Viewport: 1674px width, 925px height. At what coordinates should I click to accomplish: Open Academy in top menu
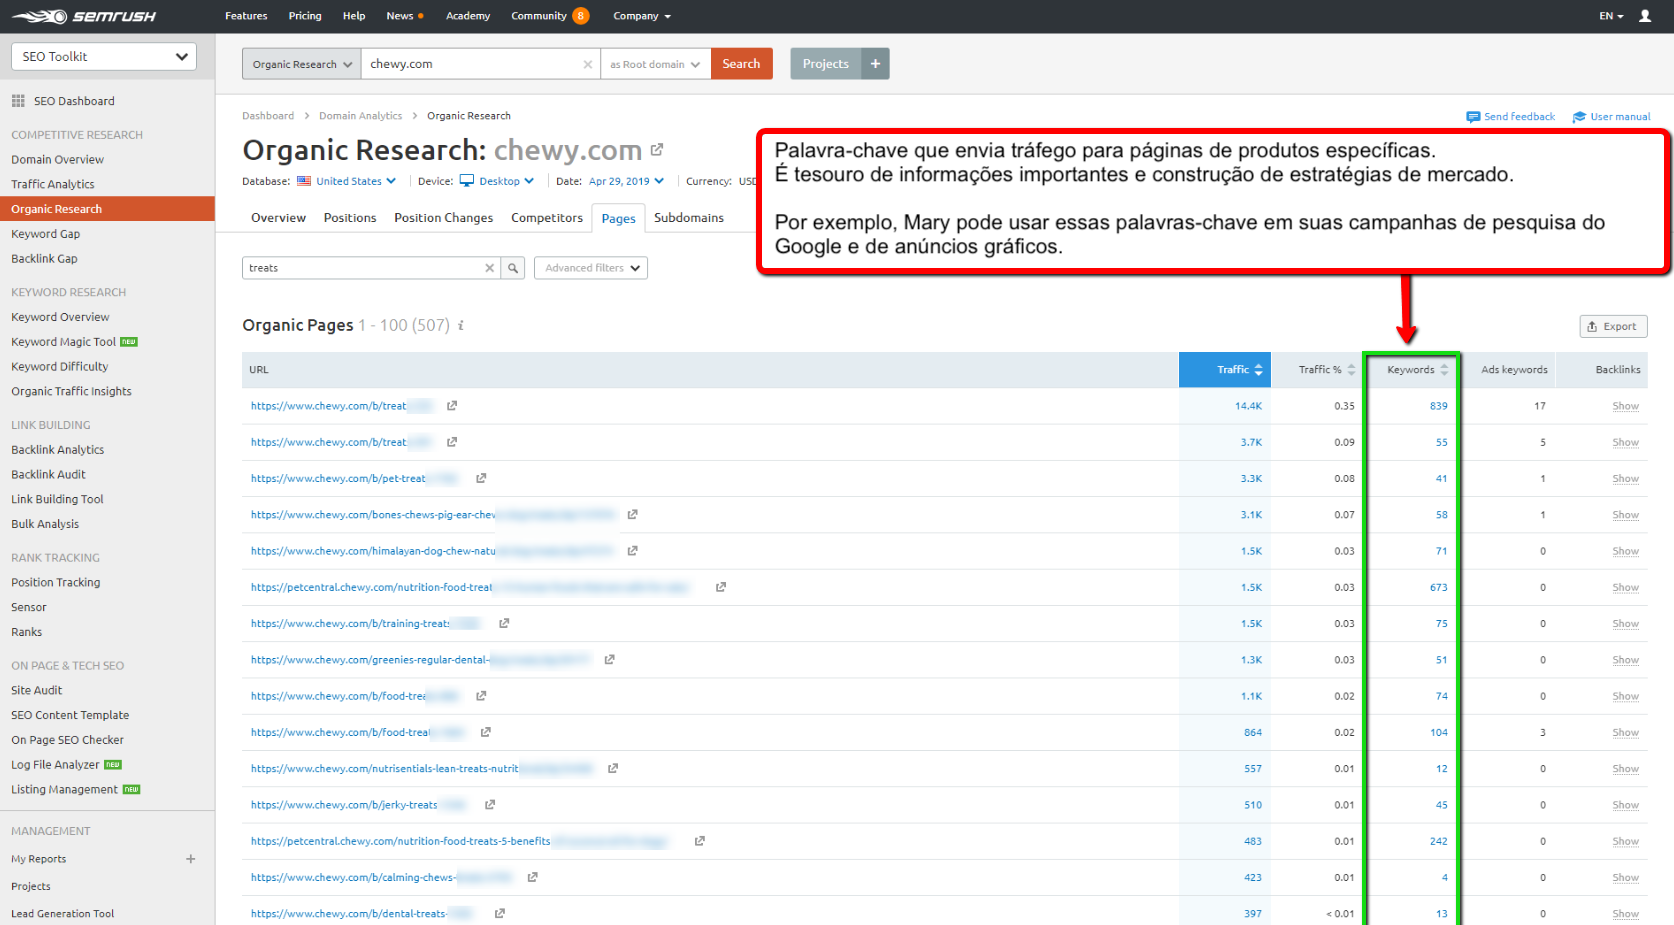(468, 16)
